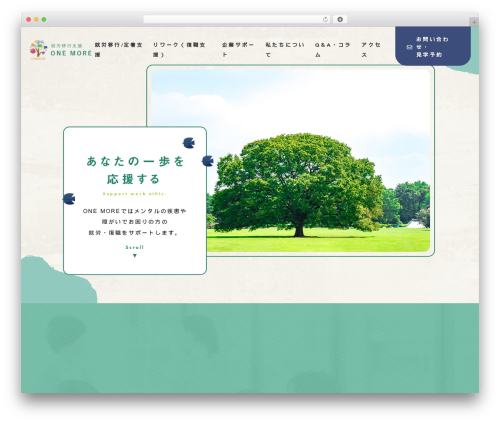The height and width of the screenshot is (423, 500).
Task: Open the アクセス menu item
Action: point(371,50)
